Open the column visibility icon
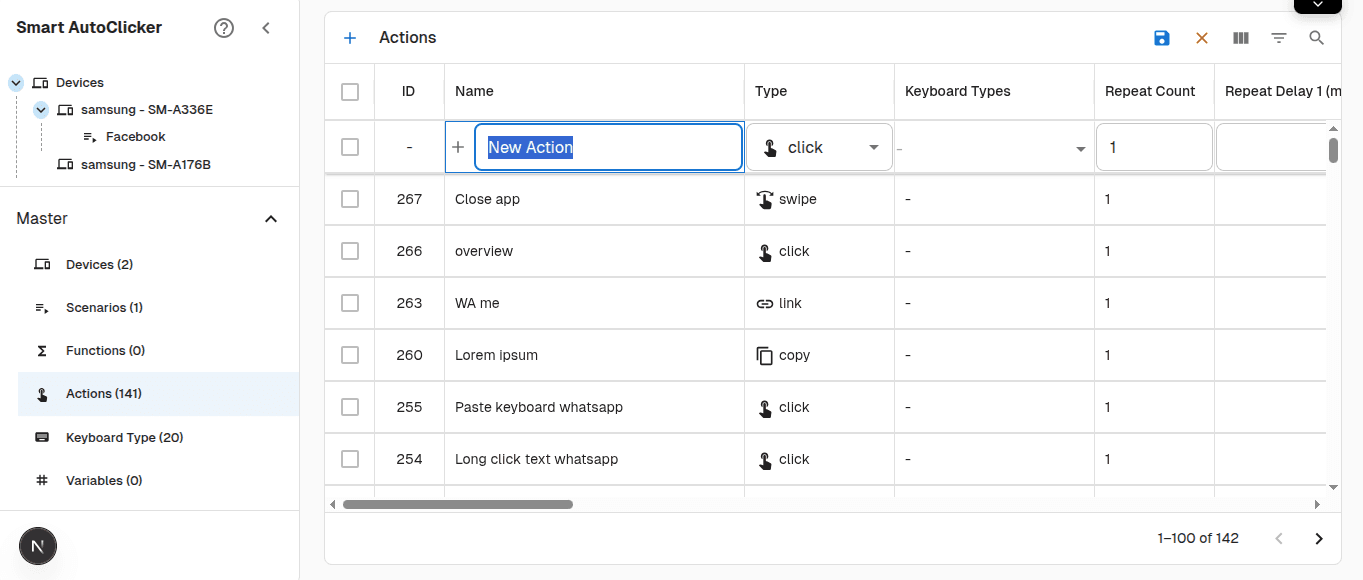 [1240, 38]
